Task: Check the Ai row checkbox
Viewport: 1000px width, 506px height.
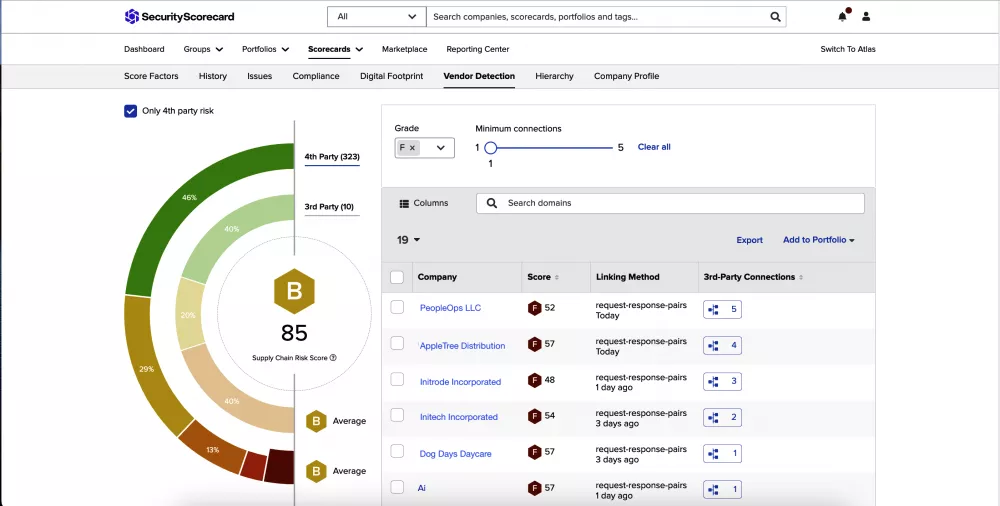Action: click(x=397, y=487)
